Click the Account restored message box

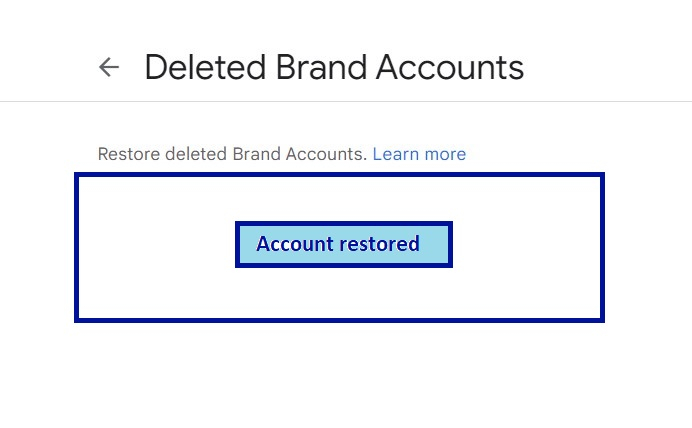344,244
